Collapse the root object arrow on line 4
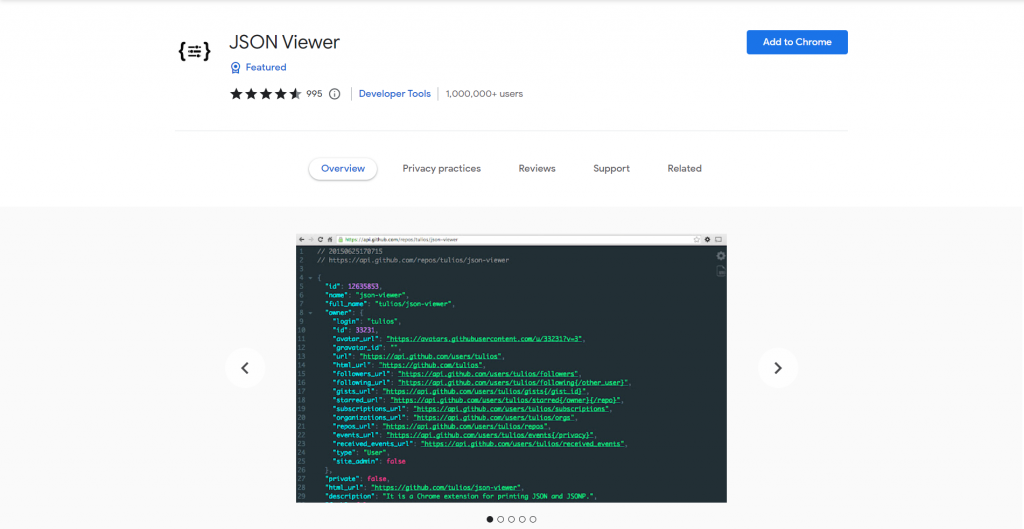The height and width of the screenshot is (529, 1024). [311, 278]
